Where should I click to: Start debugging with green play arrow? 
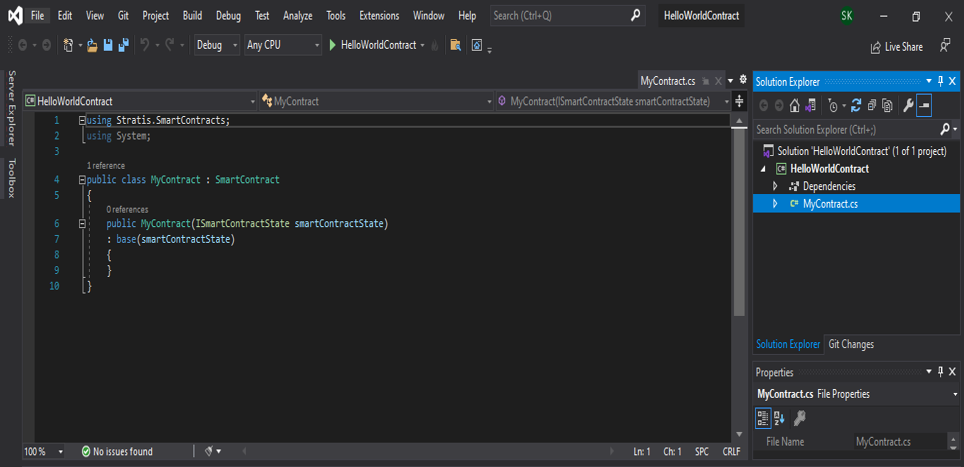click(x=333, y=45)
